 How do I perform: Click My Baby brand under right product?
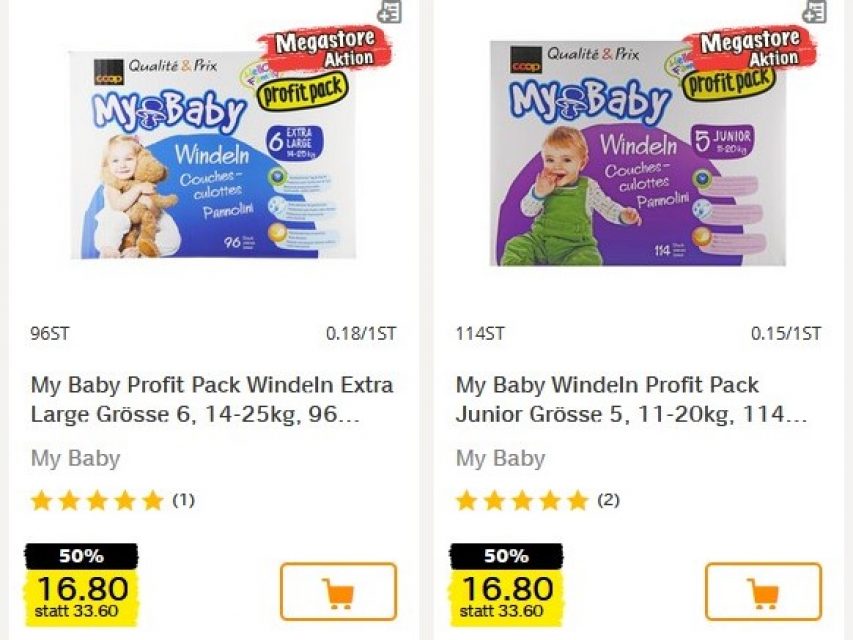(500, 458)
